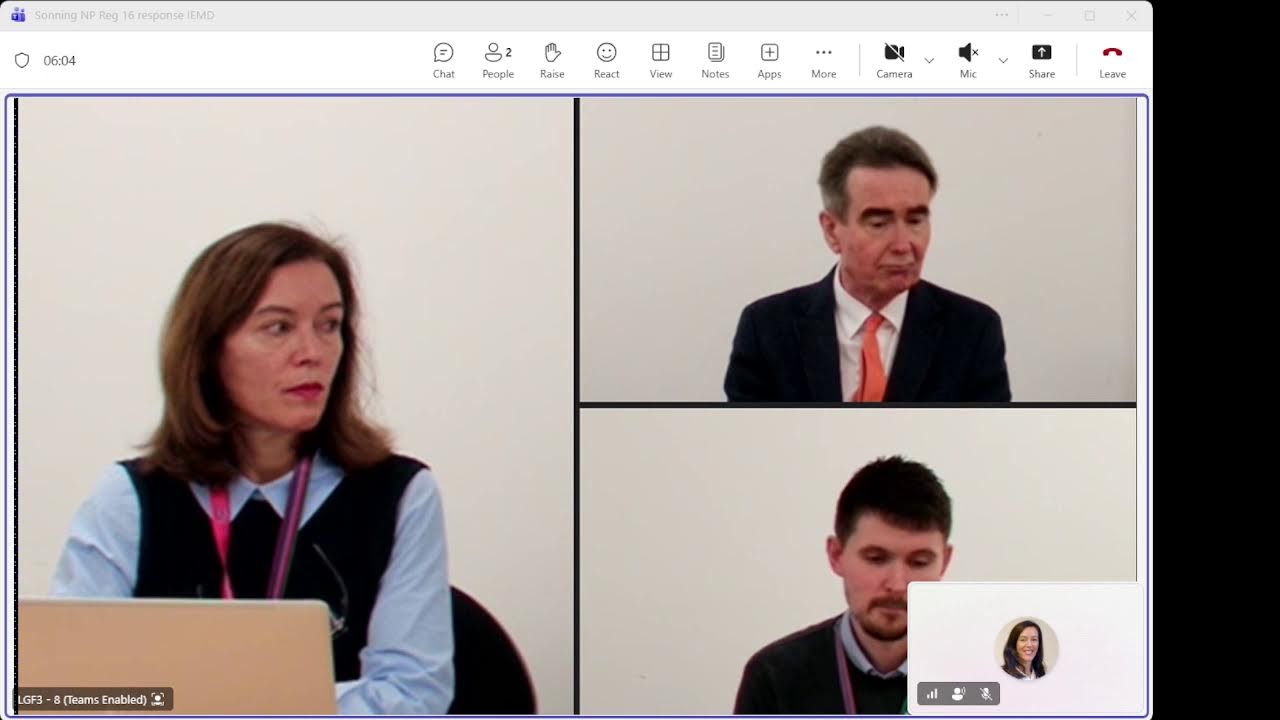This screenshot has width=1280, height=720.
Task: Expand the Camera options dropdown arrow
Action: [929, 61]
